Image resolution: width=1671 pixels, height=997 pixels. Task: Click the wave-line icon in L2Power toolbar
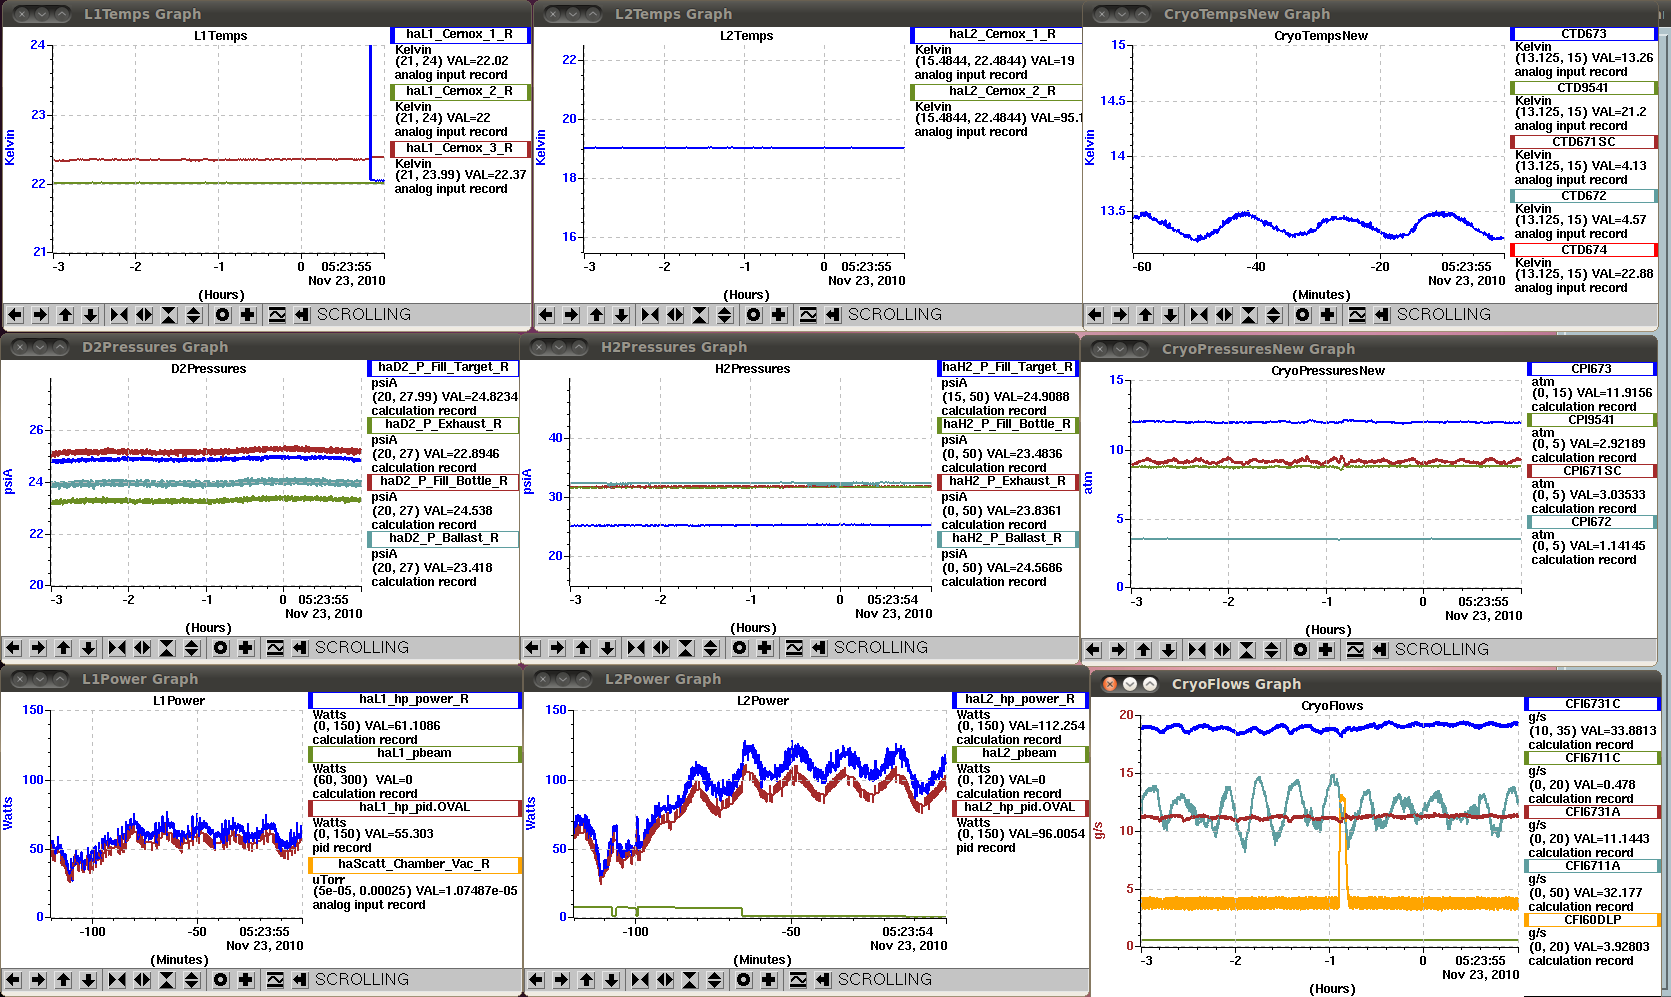798,980
